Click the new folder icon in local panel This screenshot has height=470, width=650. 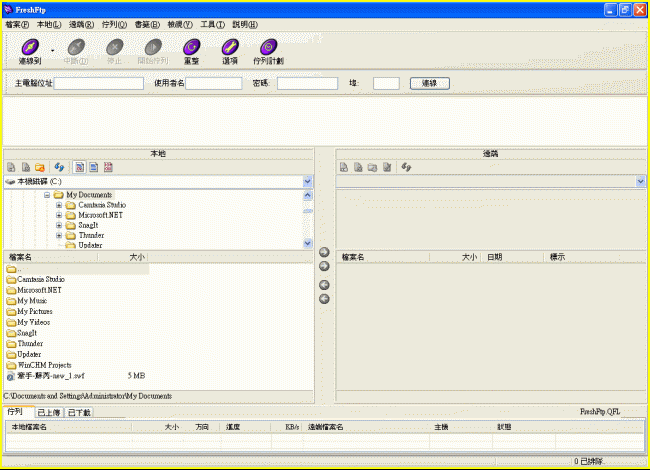[40, 167]
